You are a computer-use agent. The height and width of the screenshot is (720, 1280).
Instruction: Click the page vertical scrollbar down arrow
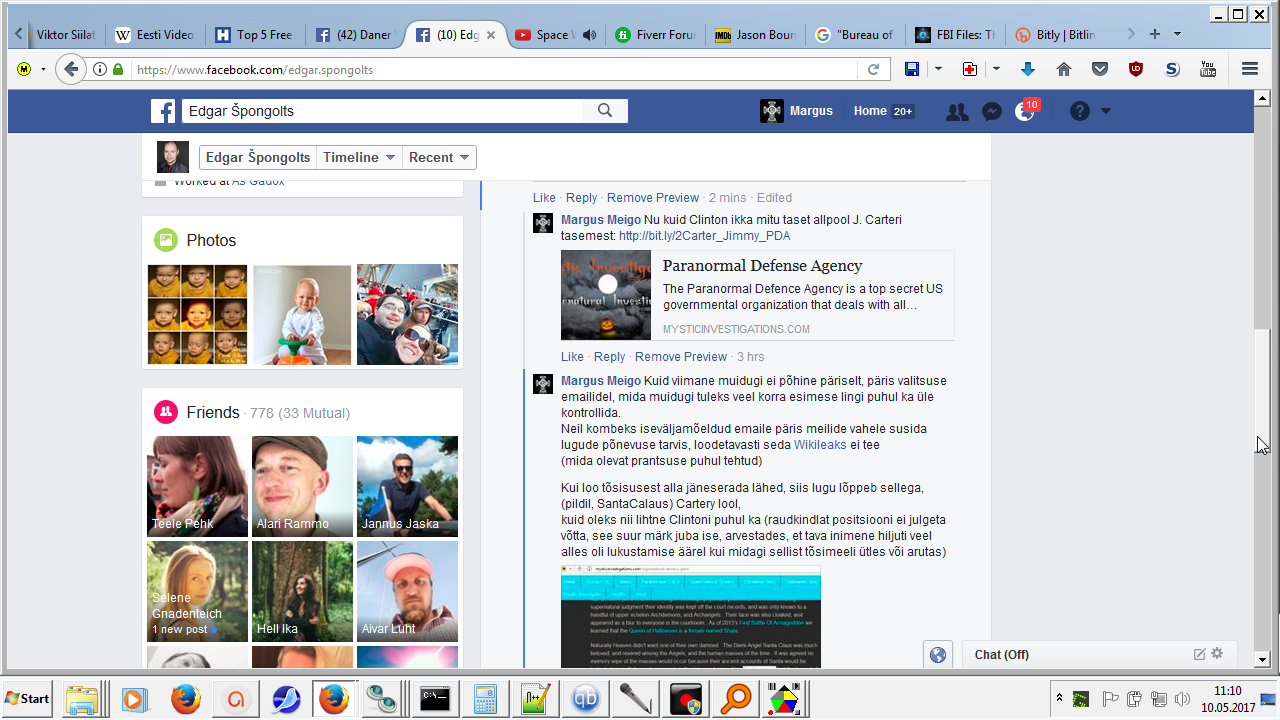tap(1262, 660)
